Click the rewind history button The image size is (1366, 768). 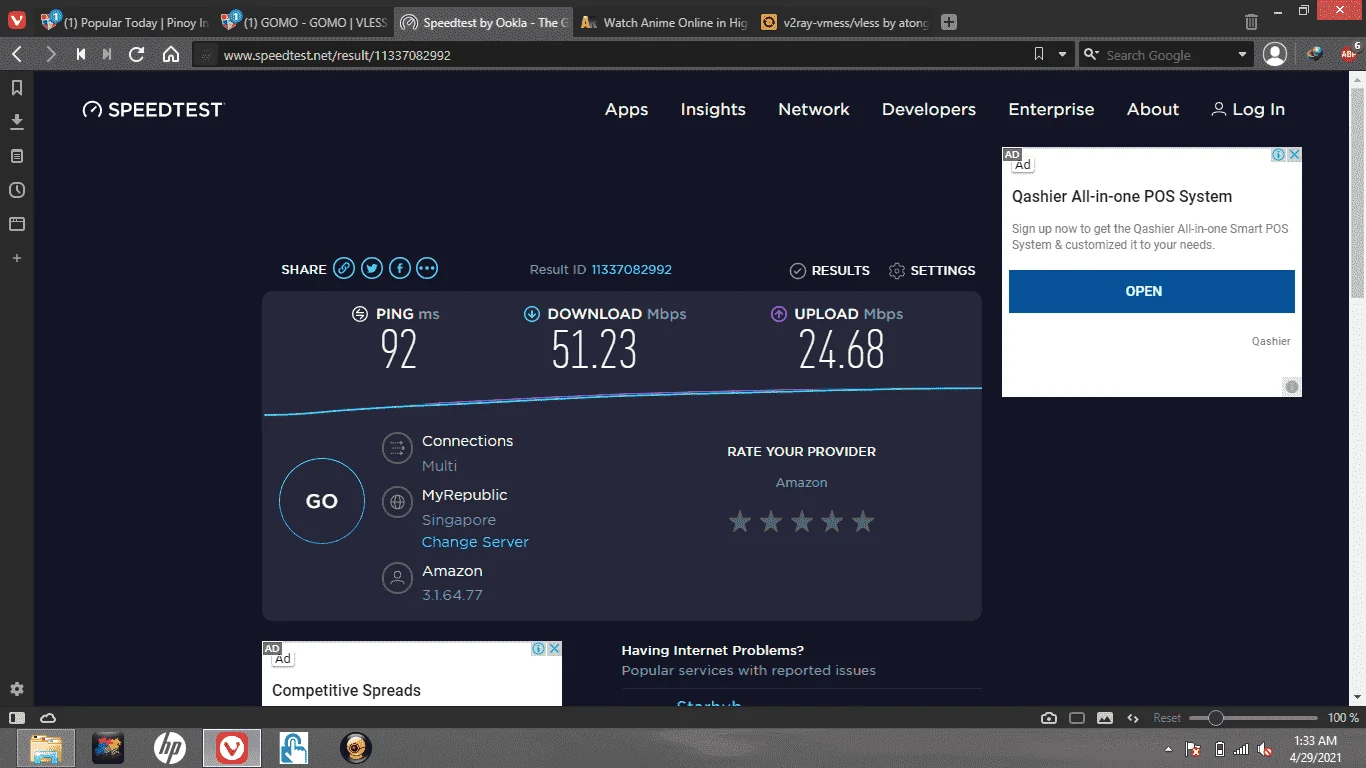point(81,54)
